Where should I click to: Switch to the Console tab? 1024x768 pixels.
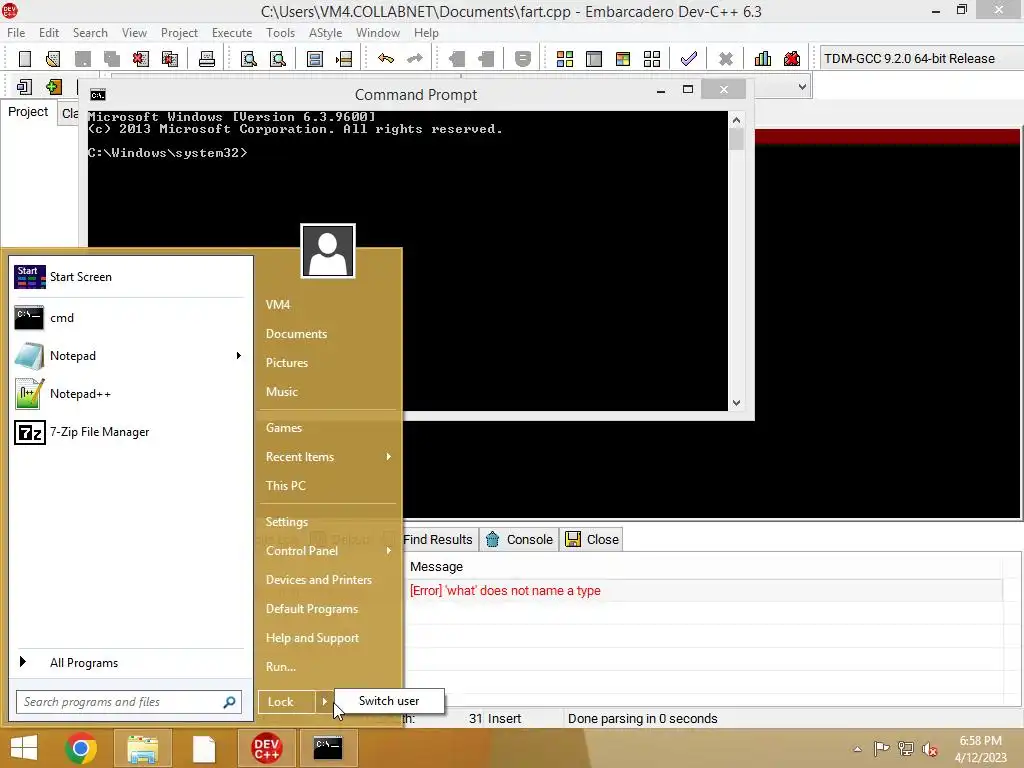pyautogui.click(x=520, y=539)
